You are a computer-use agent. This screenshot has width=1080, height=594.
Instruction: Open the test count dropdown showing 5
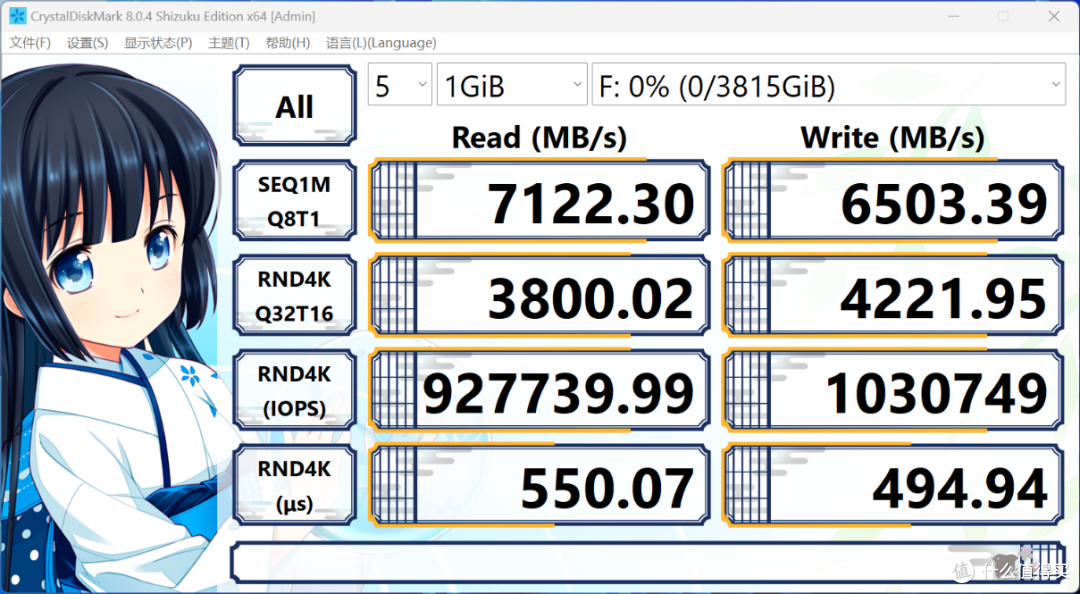click(x=399, y=86)
